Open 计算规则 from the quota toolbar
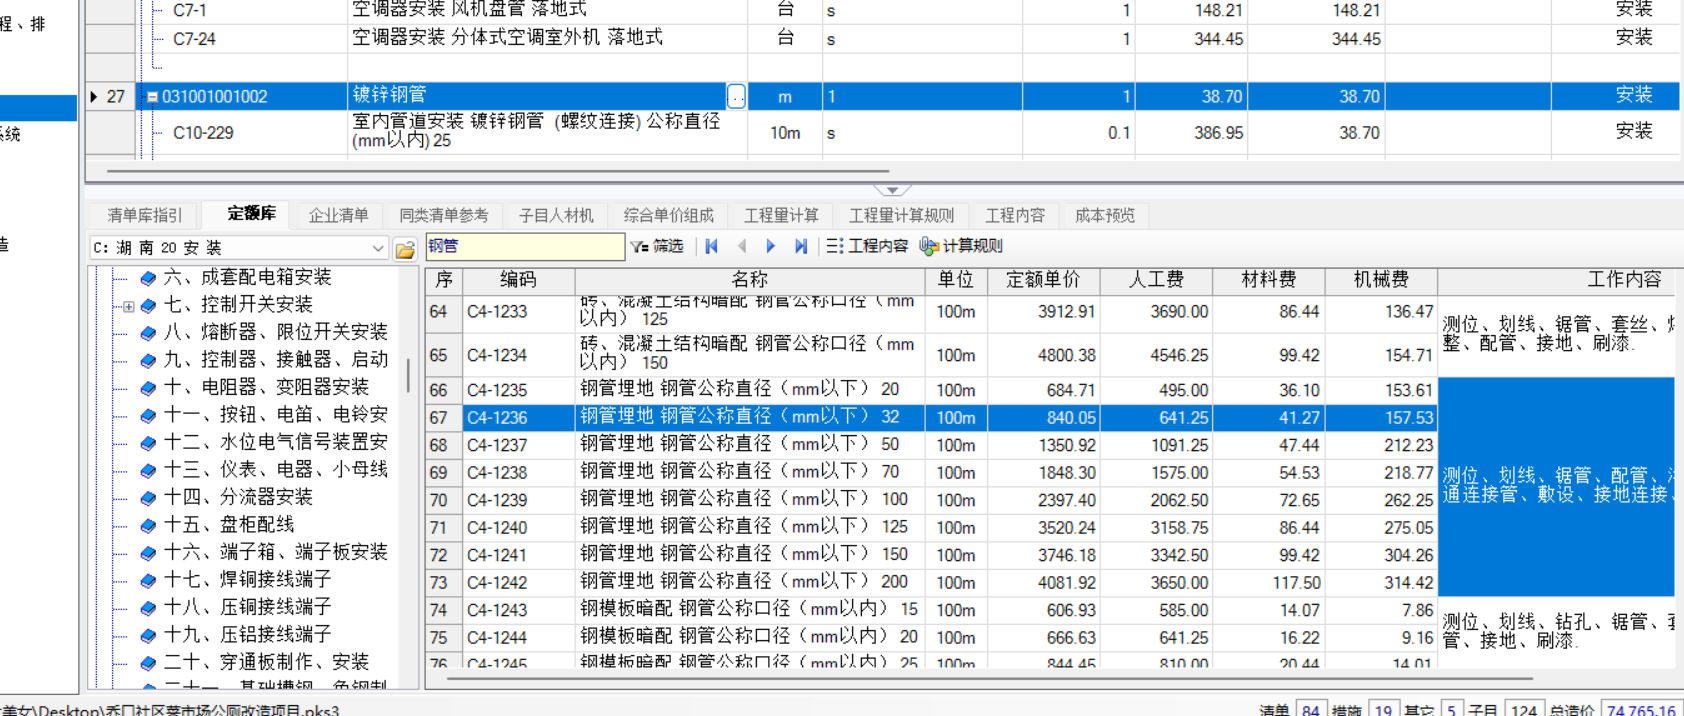 (961, 246)
